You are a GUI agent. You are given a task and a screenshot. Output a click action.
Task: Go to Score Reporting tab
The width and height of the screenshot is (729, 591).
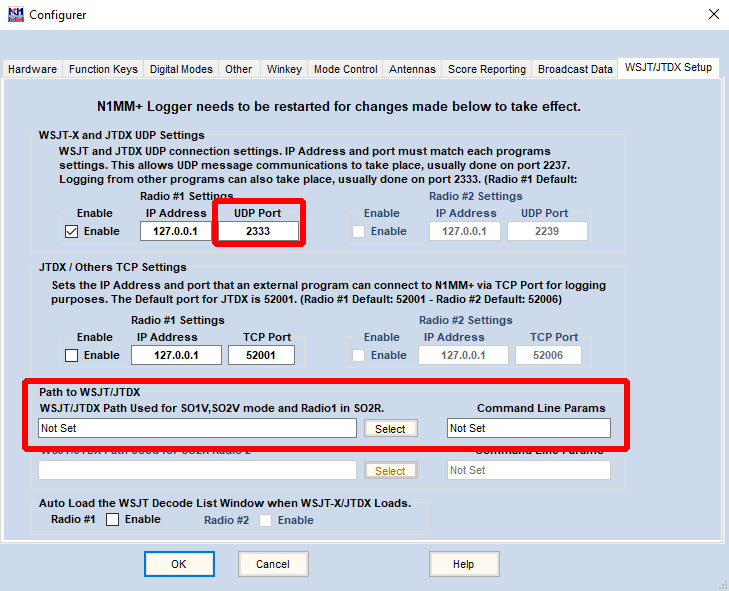point(487,69)
